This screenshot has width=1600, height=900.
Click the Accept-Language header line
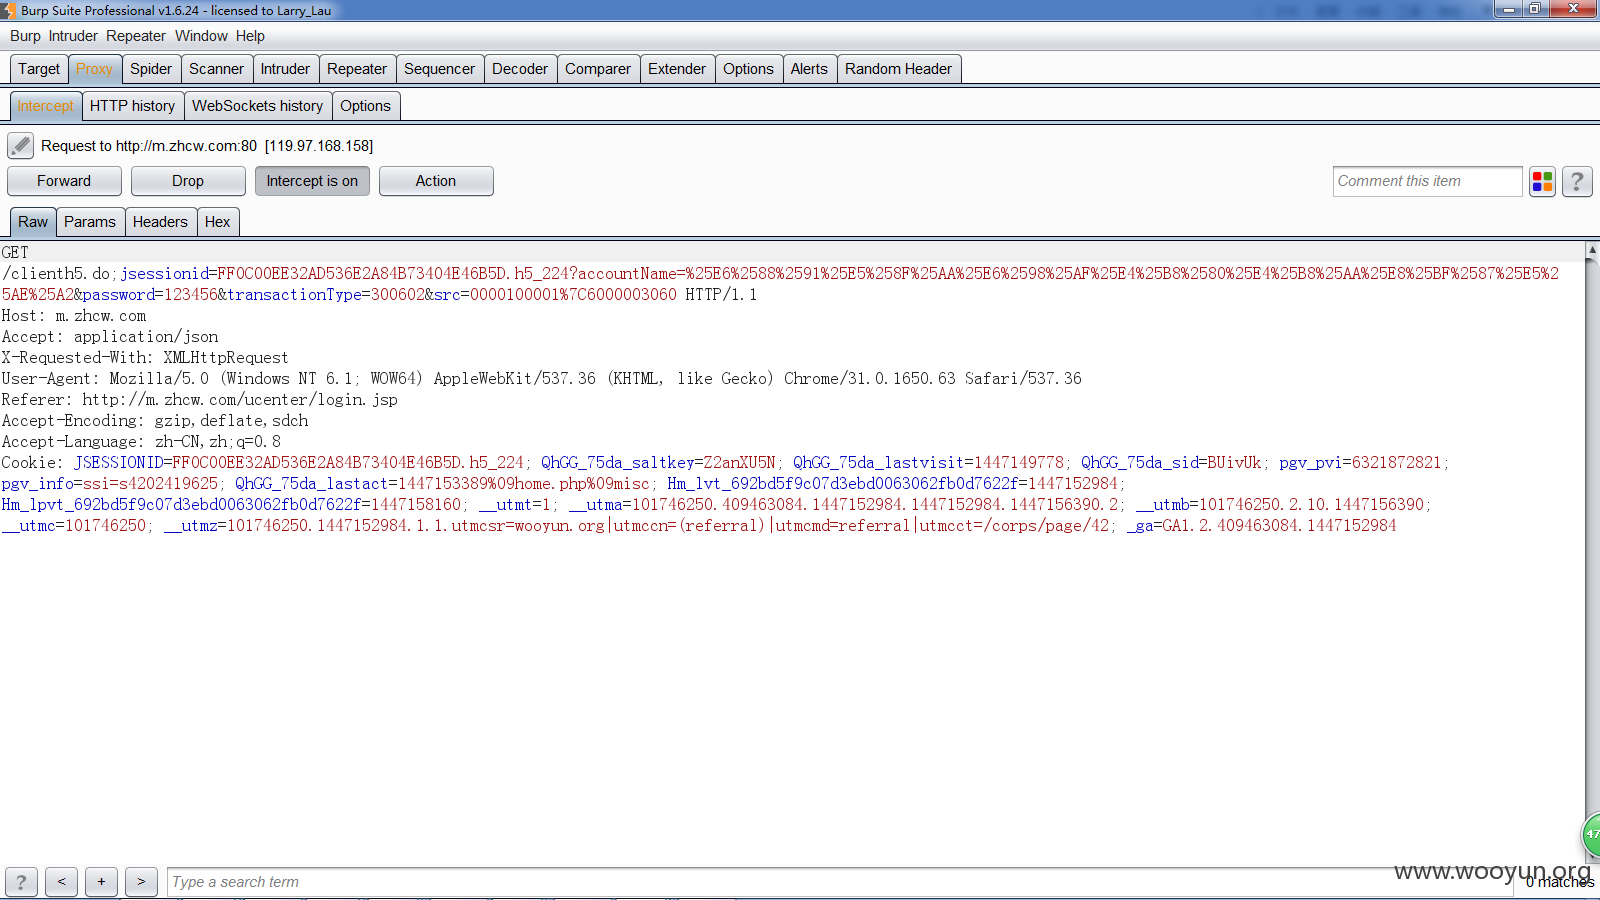click(x=141, y=442)
